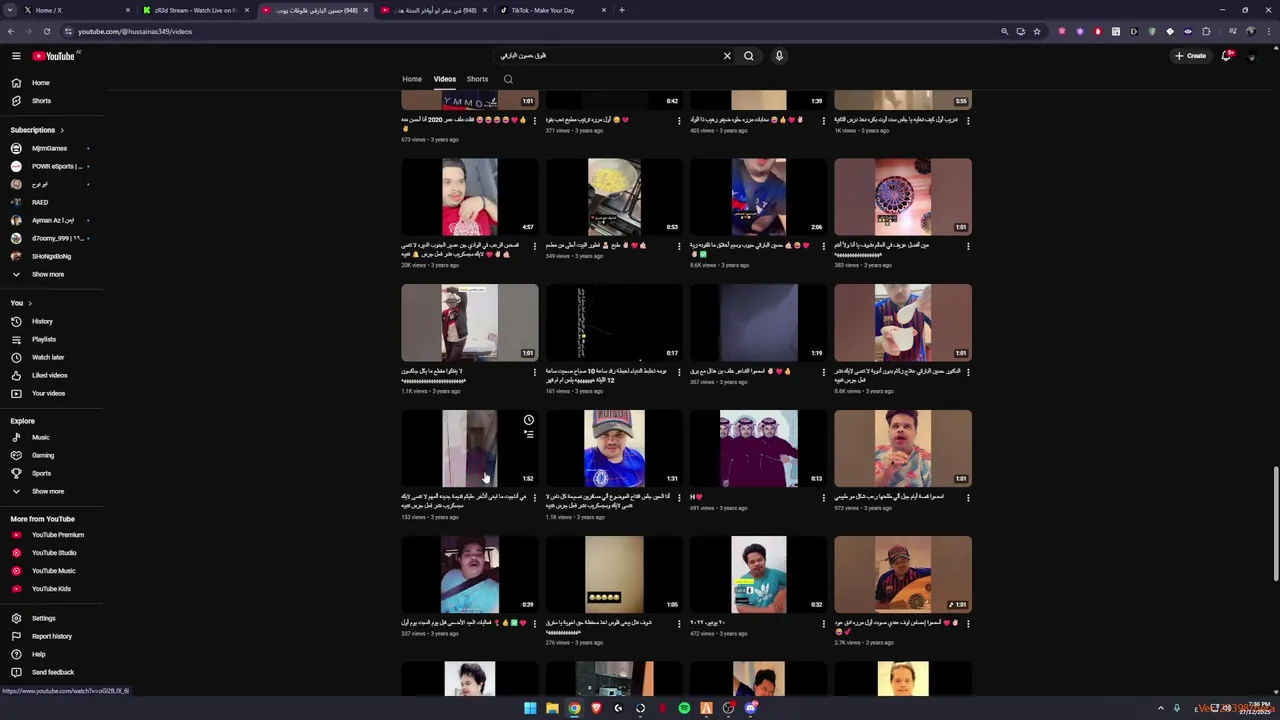This screenshot has width=1280, height=720.
Task: Open YouTube Kids link
Action: point(51,589)
